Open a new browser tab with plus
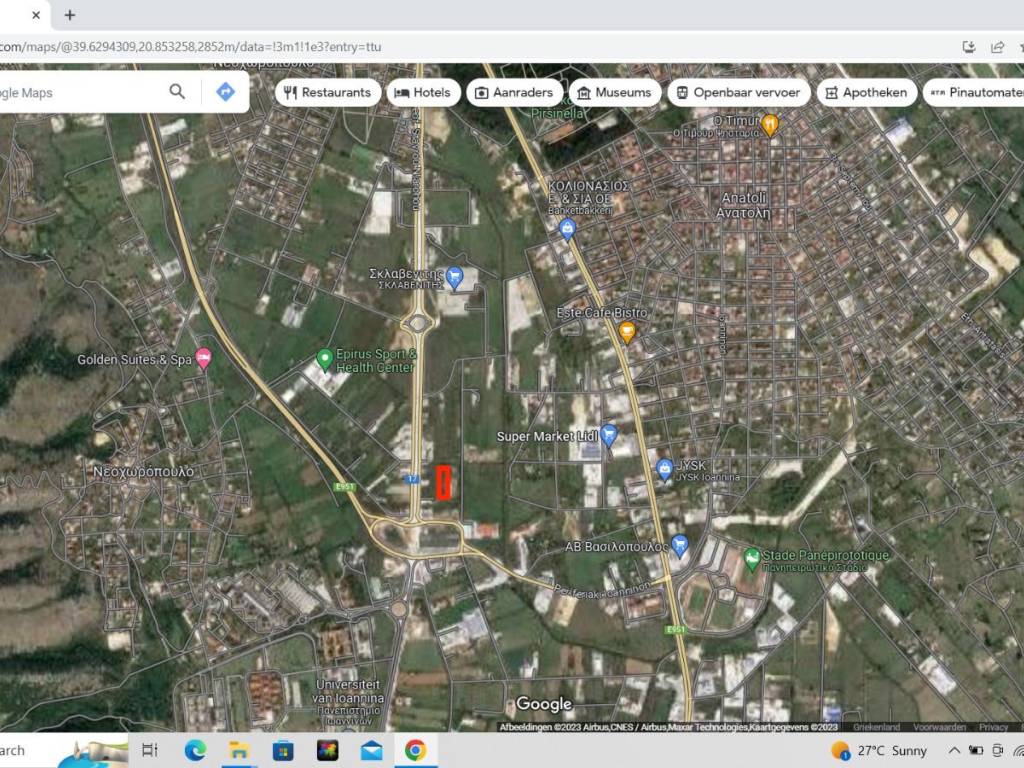The image size is (1024, 768). [69, 15]
